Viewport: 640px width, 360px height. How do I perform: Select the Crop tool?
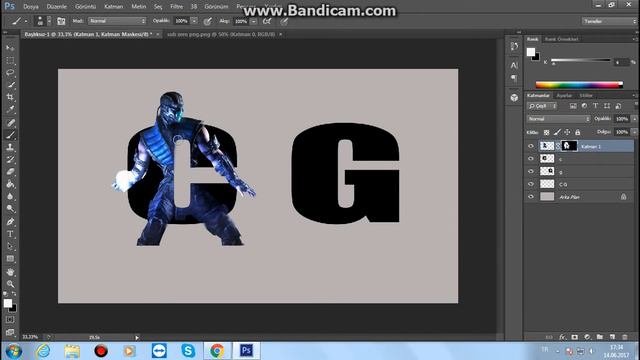[10, 97]
